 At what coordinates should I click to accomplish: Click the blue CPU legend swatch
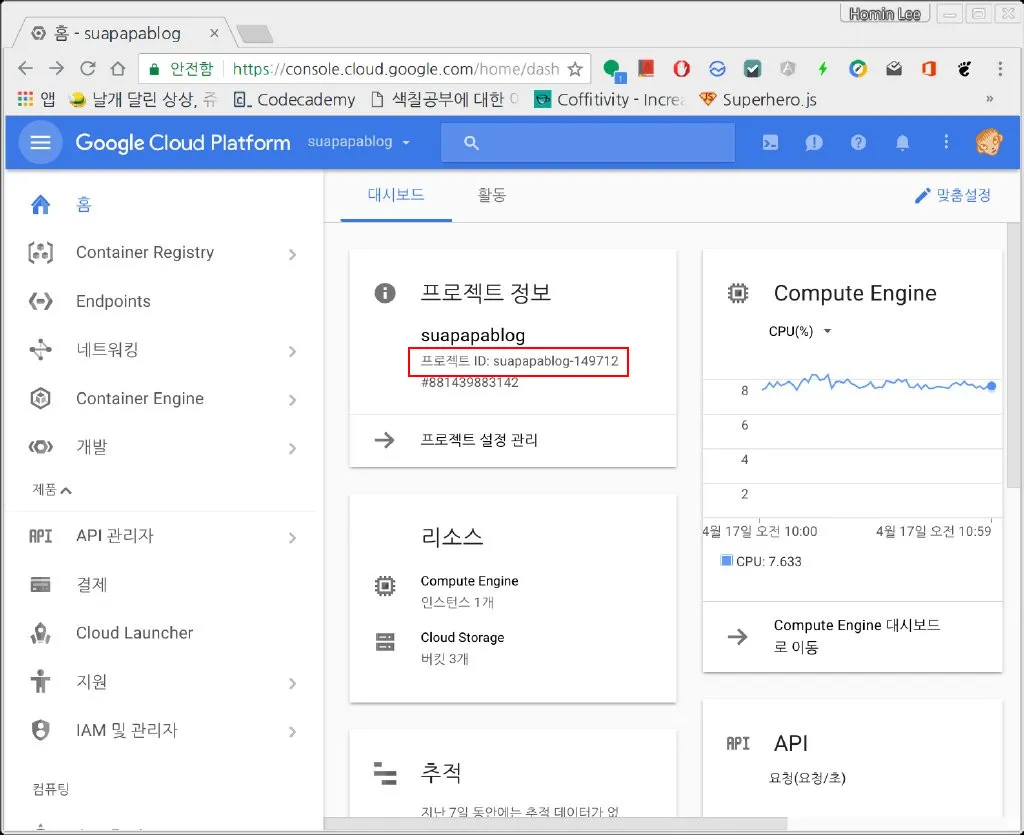tap(726, 560)
